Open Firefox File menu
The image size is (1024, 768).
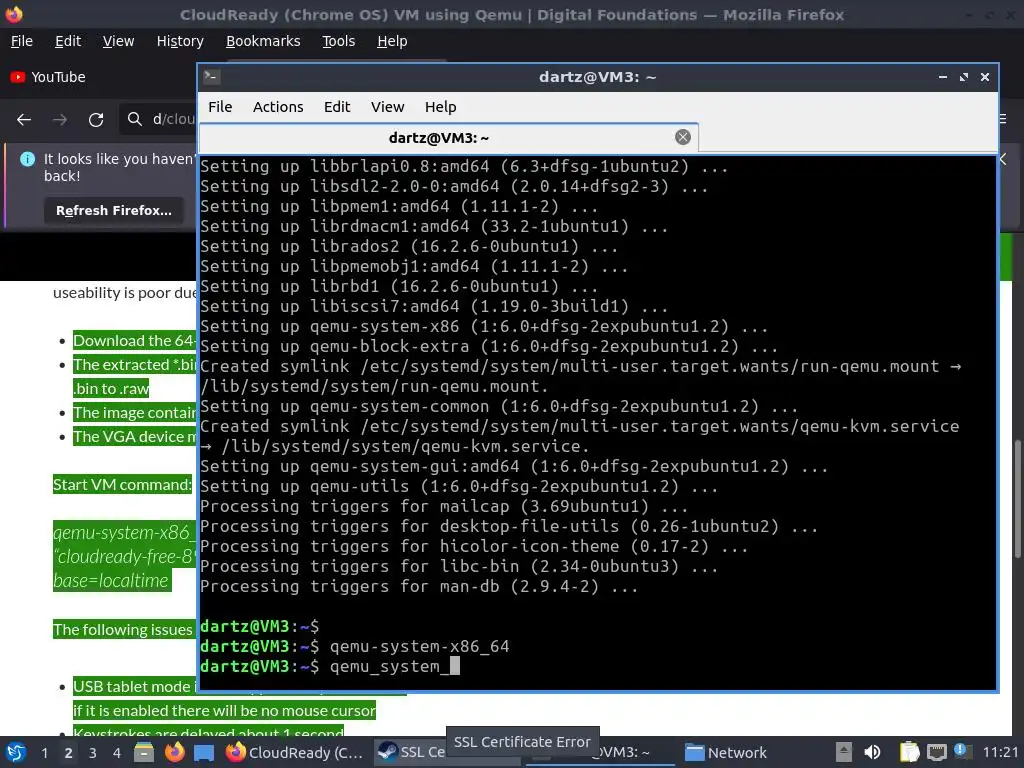22,41
